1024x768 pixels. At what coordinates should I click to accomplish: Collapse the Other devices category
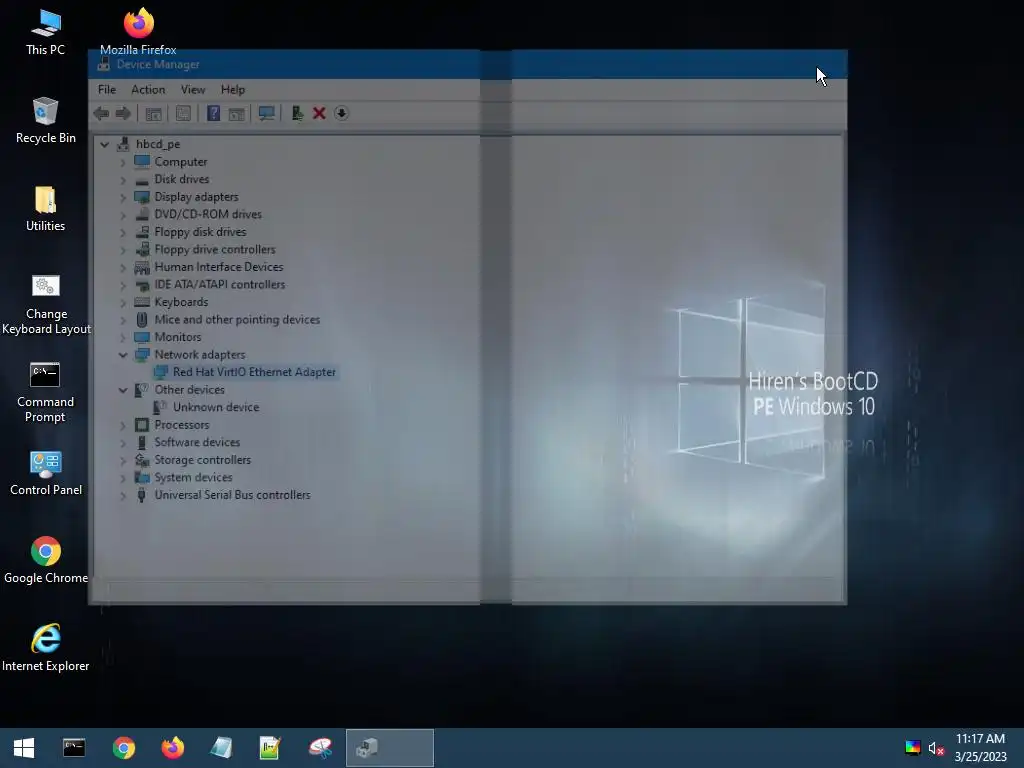pyautogui.click(x=123, y=390)
